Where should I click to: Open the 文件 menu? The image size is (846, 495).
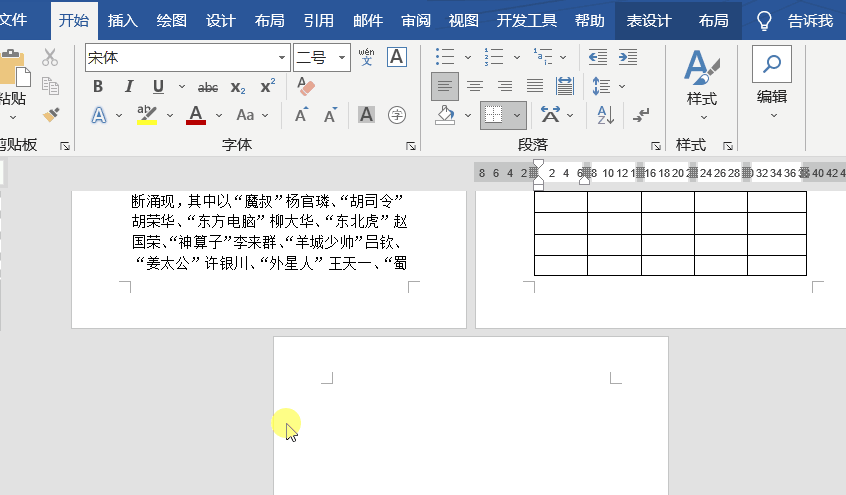tap(13, 21)
